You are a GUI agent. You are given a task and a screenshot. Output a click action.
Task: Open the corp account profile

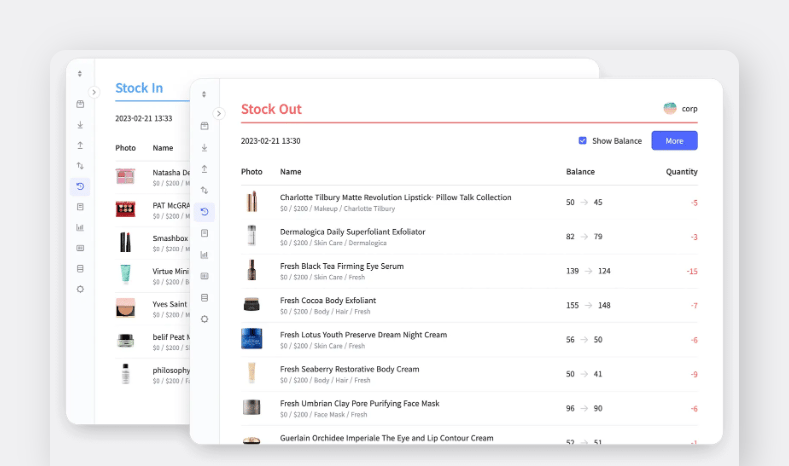(680, 109)
